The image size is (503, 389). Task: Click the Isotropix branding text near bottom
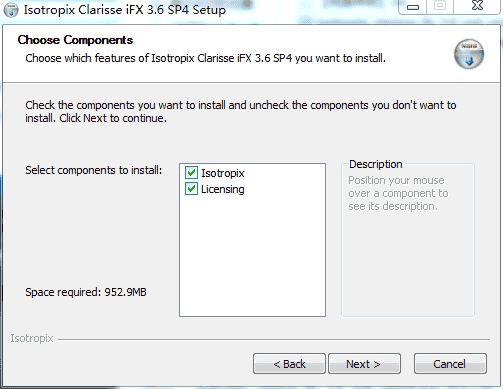32,338
